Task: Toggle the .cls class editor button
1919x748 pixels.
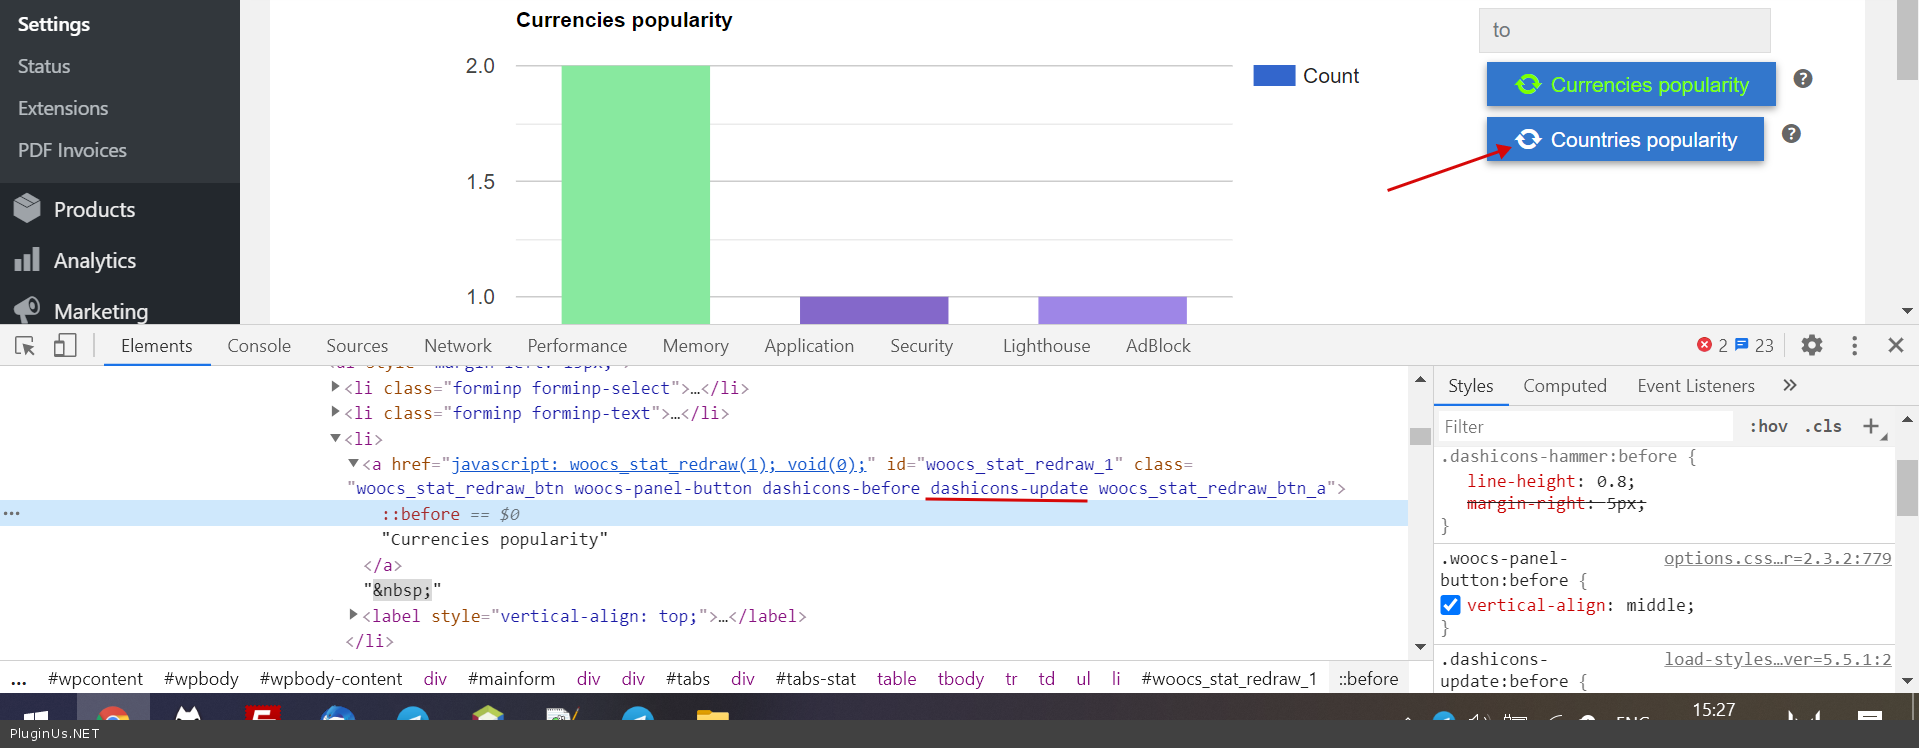Action: (1823, 427)
